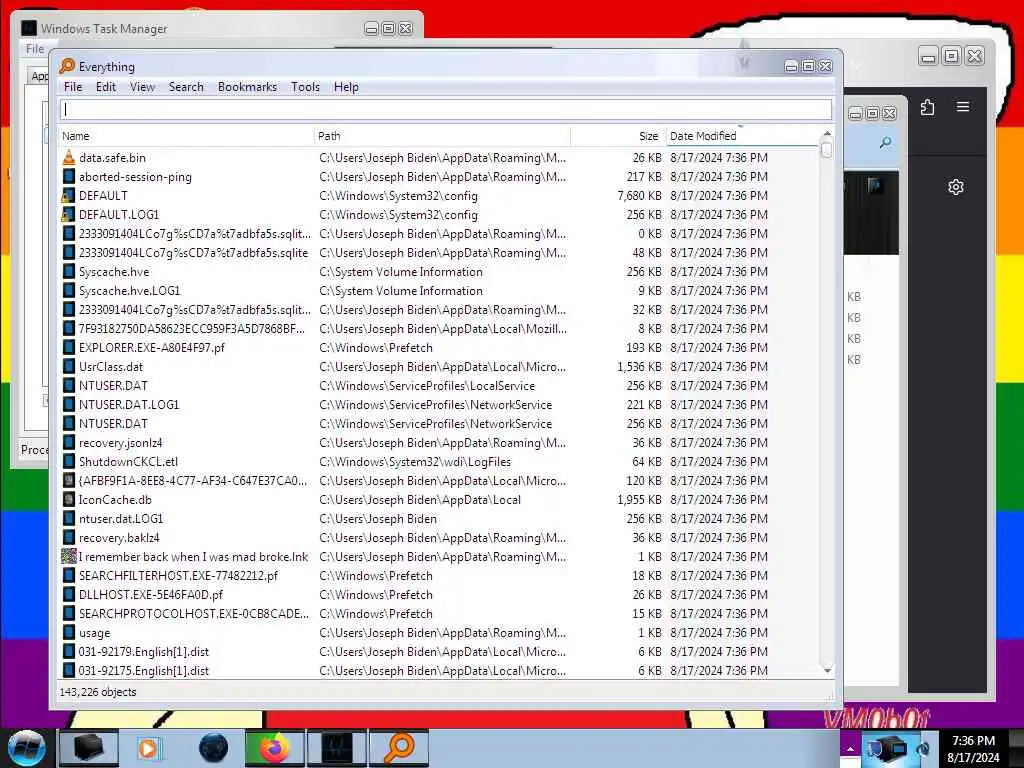
Task: Open the dark globe taskbar icon
Action: [x=213, y=748]
